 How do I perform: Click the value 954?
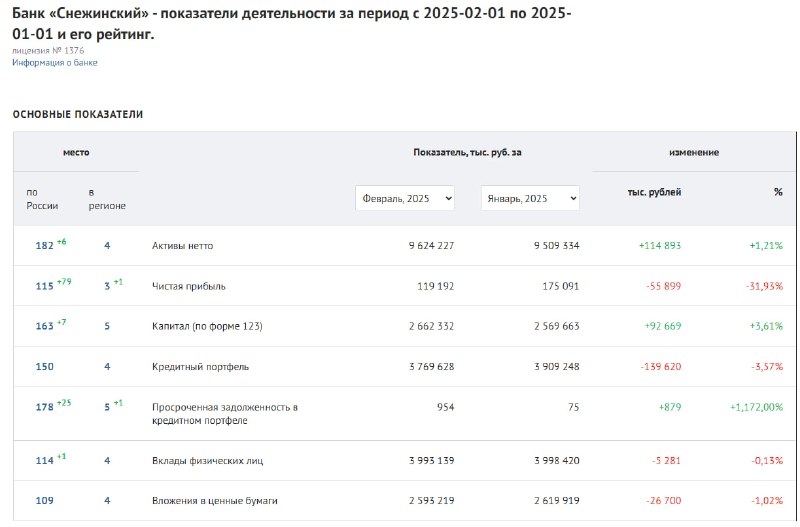pos(445,407)
